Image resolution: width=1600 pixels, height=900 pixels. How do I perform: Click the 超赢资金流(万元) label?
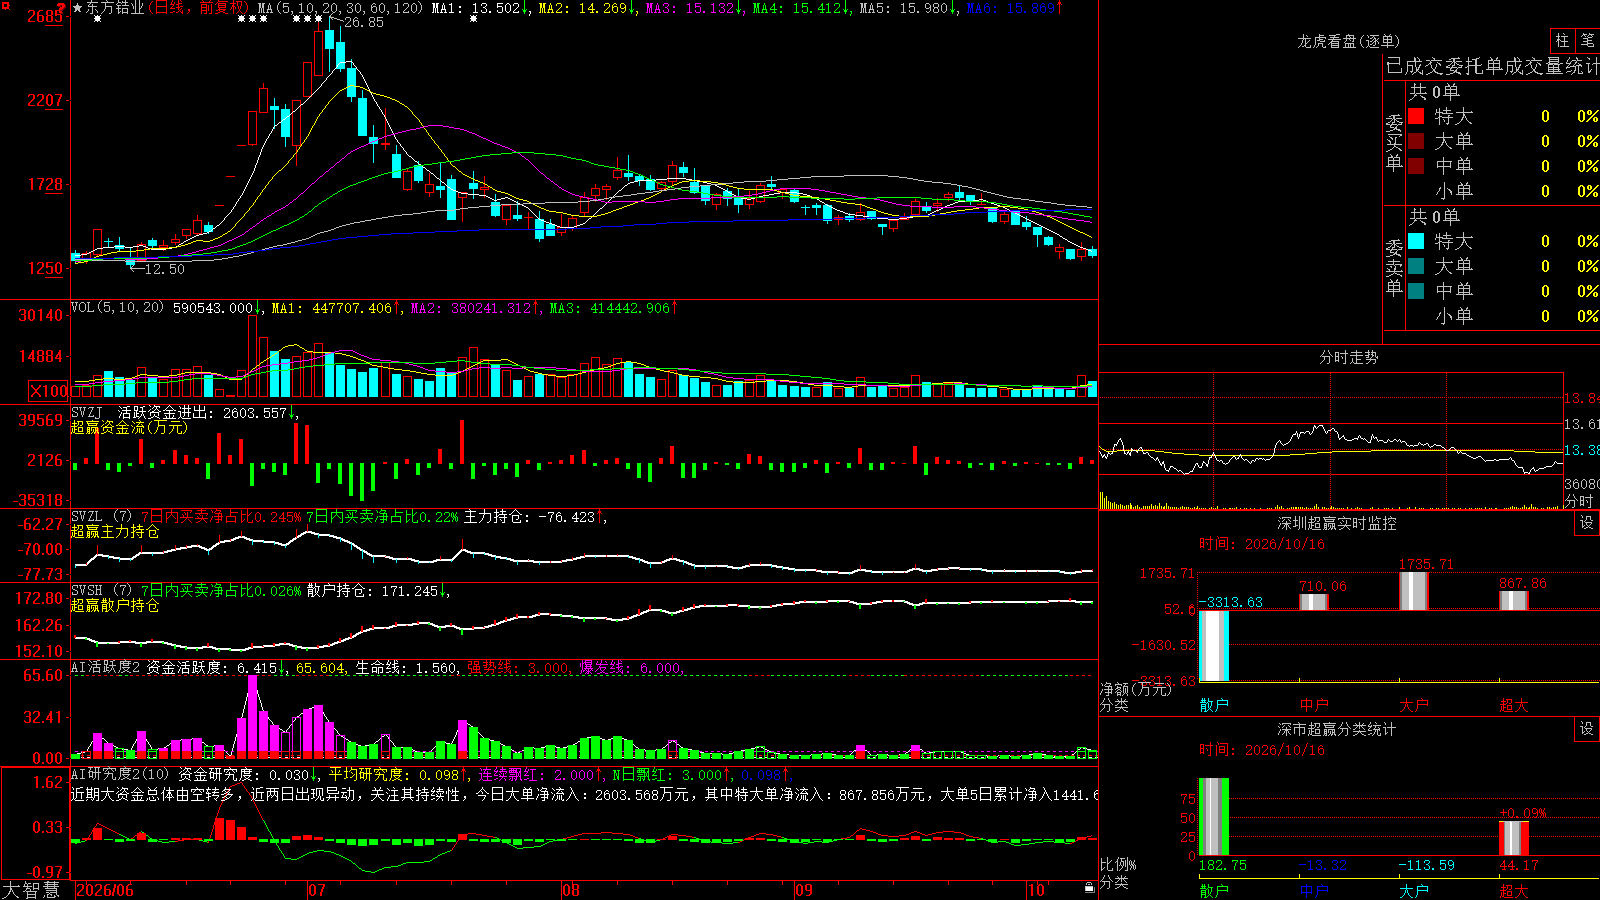(129, 428)
